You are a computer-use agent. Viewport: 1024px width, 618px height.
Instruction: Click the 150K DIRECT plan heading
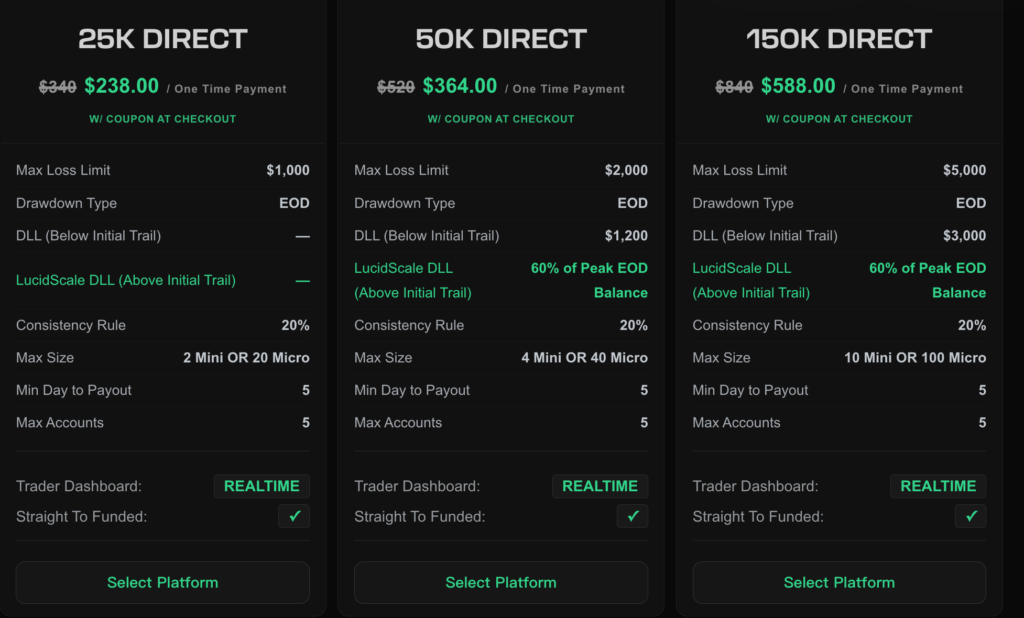point(839,39)
